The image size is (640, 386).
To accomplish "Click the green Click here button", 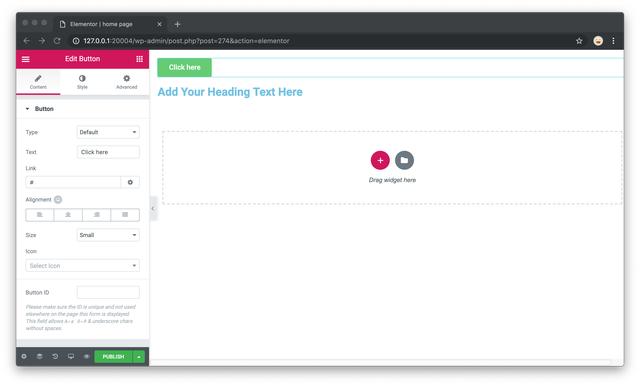I will [x=184, y=67].
